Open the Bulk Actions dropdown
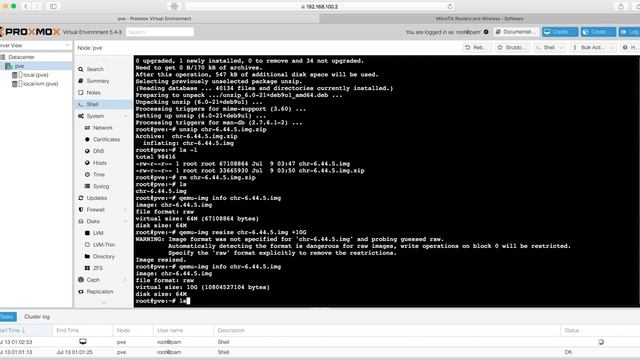 [x=593, y=48]
